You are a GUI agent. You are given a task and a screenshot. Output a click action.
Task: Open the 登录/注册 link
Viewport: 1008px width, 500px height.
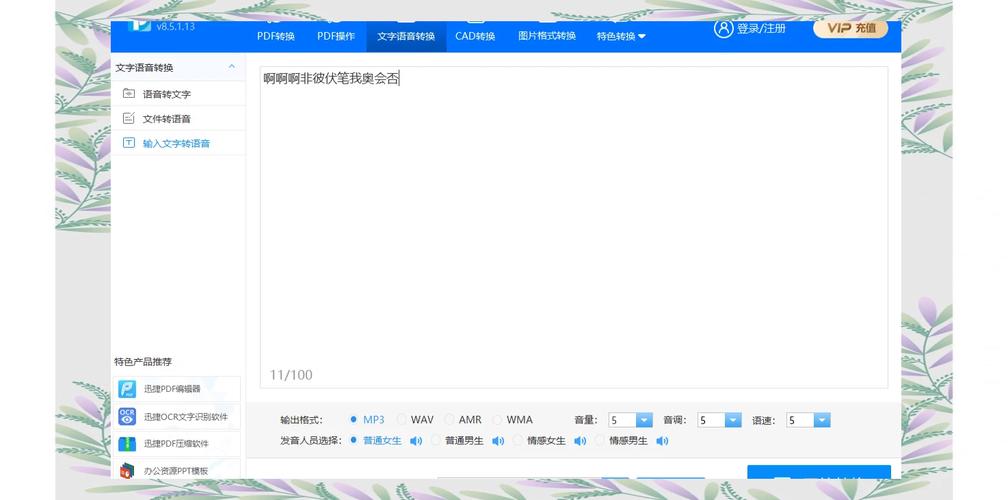tap(761, 29)
